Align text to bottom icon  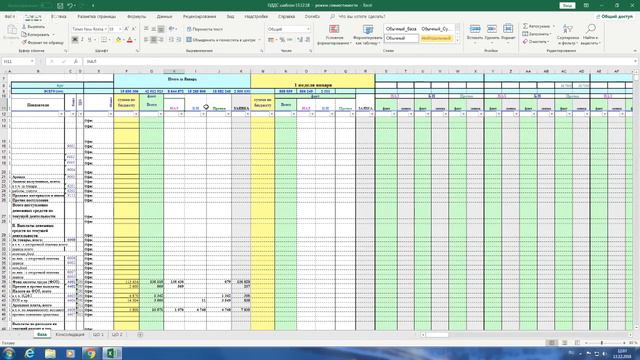[161, 29]
